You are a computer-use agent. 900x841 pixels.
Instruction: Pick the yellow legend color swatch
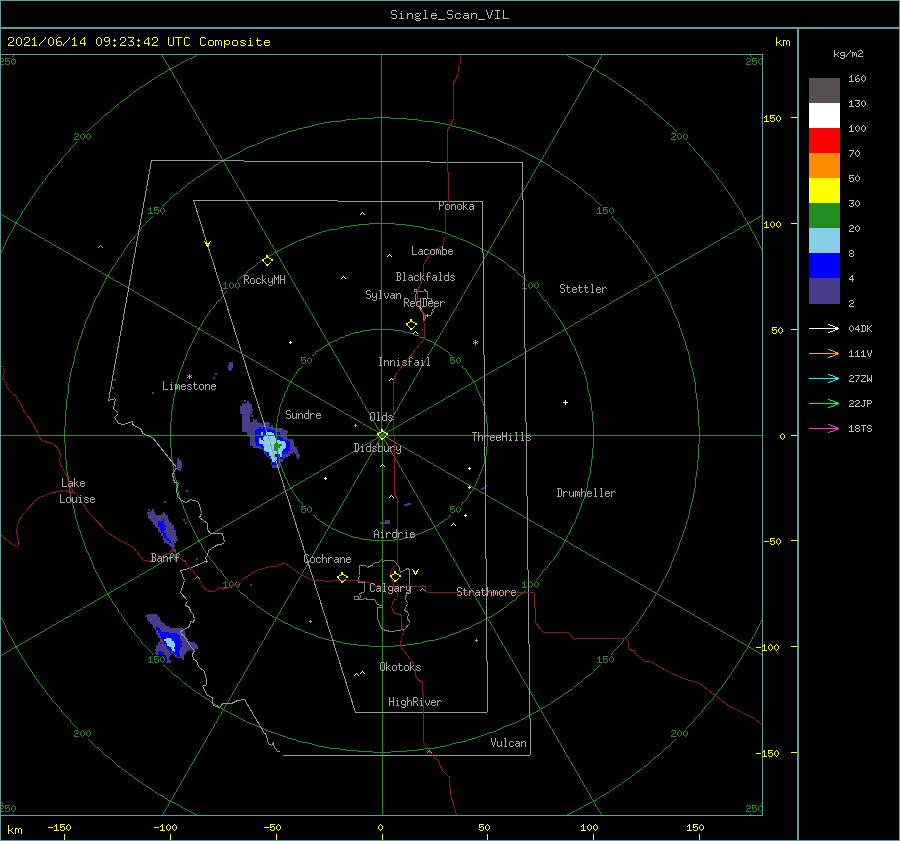(824, 191)
